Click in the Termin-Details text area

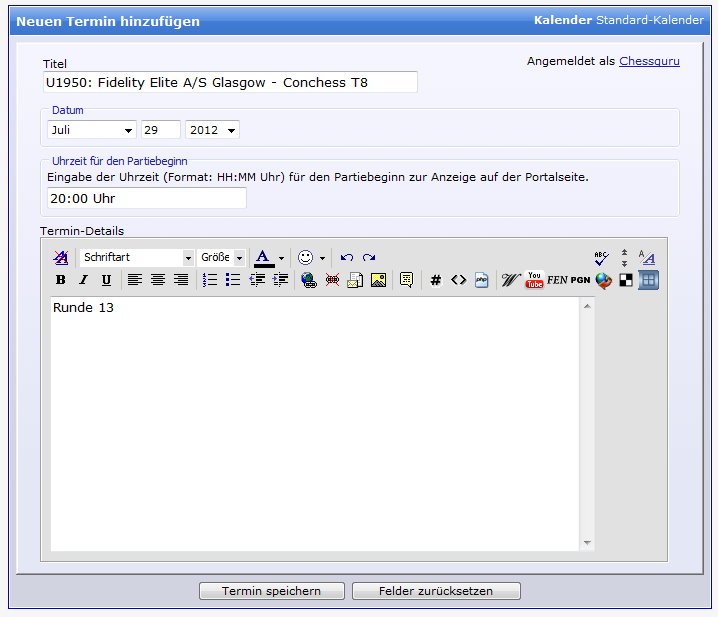coord(315,424)
